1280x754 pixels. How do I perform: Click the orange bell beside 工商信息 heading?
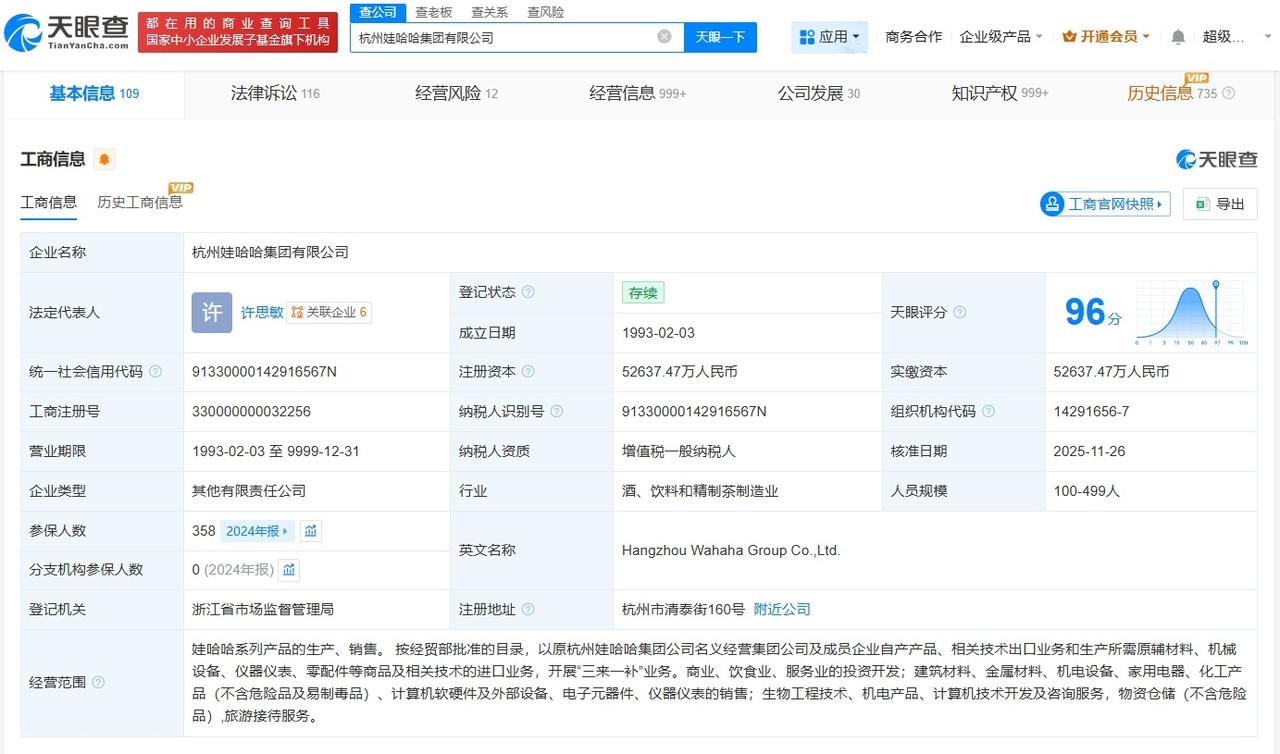(105, 159)
